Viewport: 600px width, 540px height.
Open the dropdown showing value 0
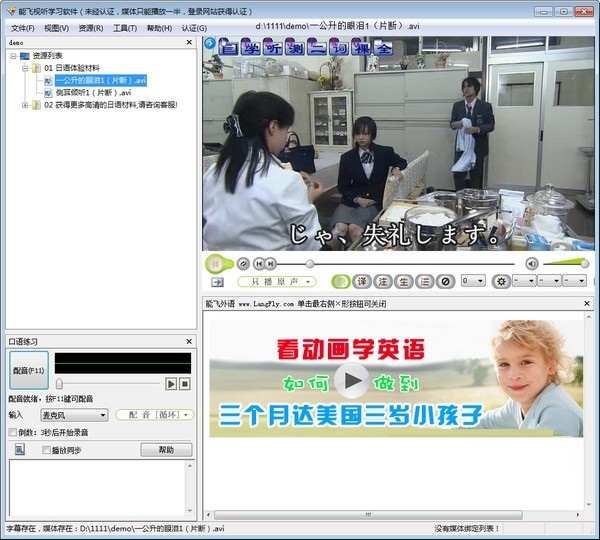[x=473, y=281]
